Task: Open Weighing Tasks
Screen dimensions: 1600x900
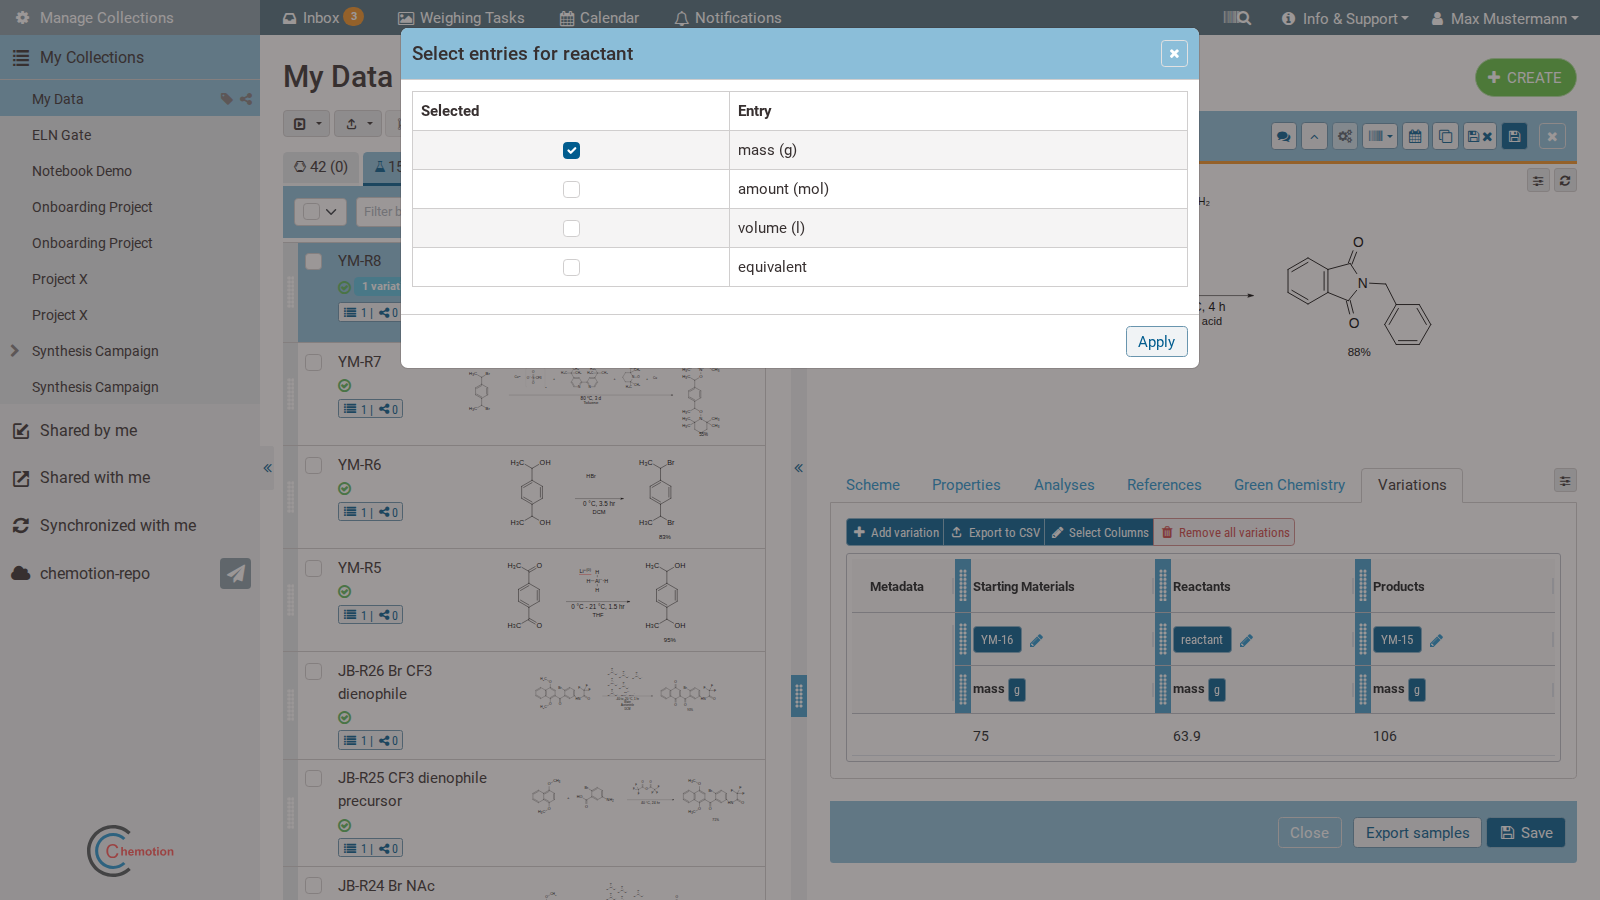Action: point(461,18)
